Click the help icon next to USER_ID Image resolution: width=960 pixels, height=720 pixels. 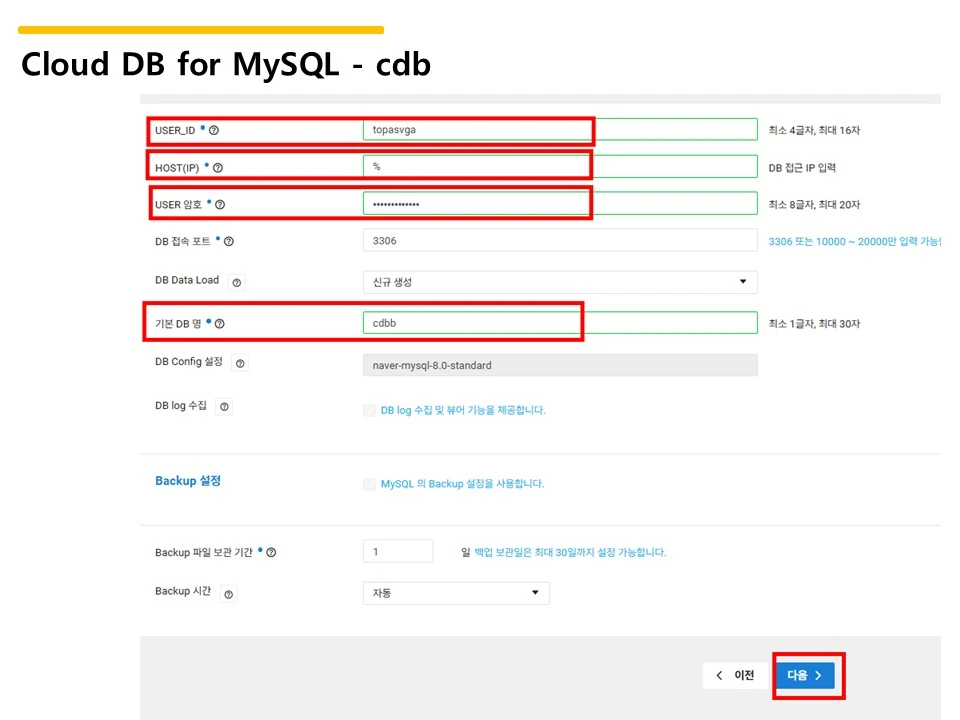pos(214,130)
